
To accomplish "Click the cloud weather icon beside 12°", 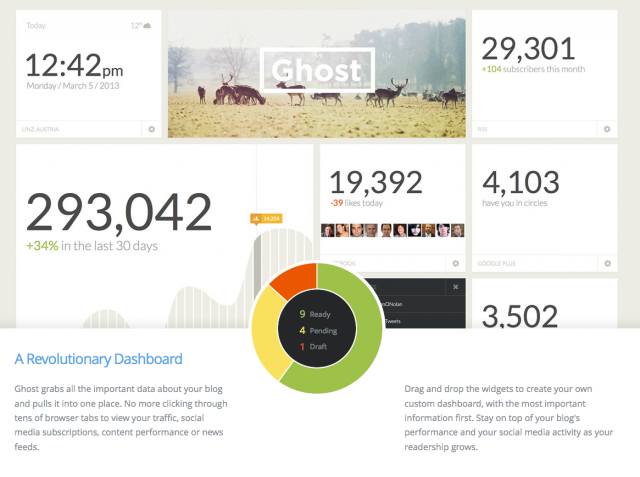I will [x=147, y=26].
